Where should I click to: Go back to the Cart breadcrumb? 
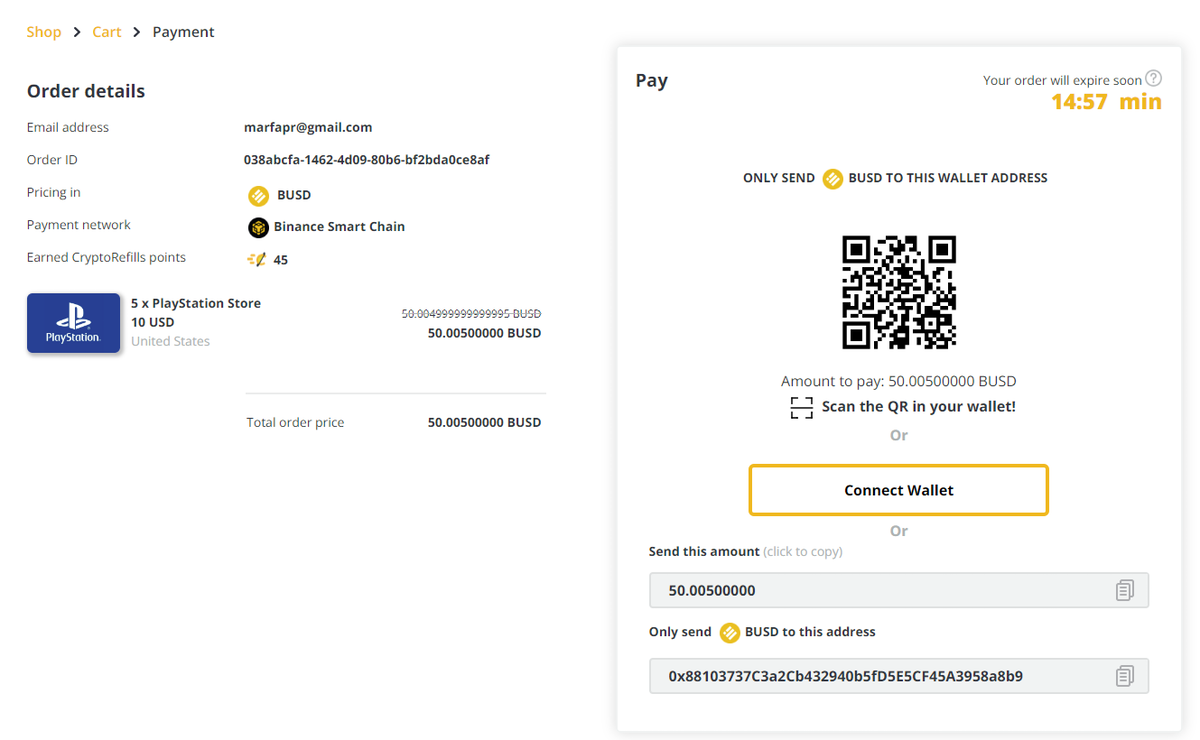click(107, 32)
